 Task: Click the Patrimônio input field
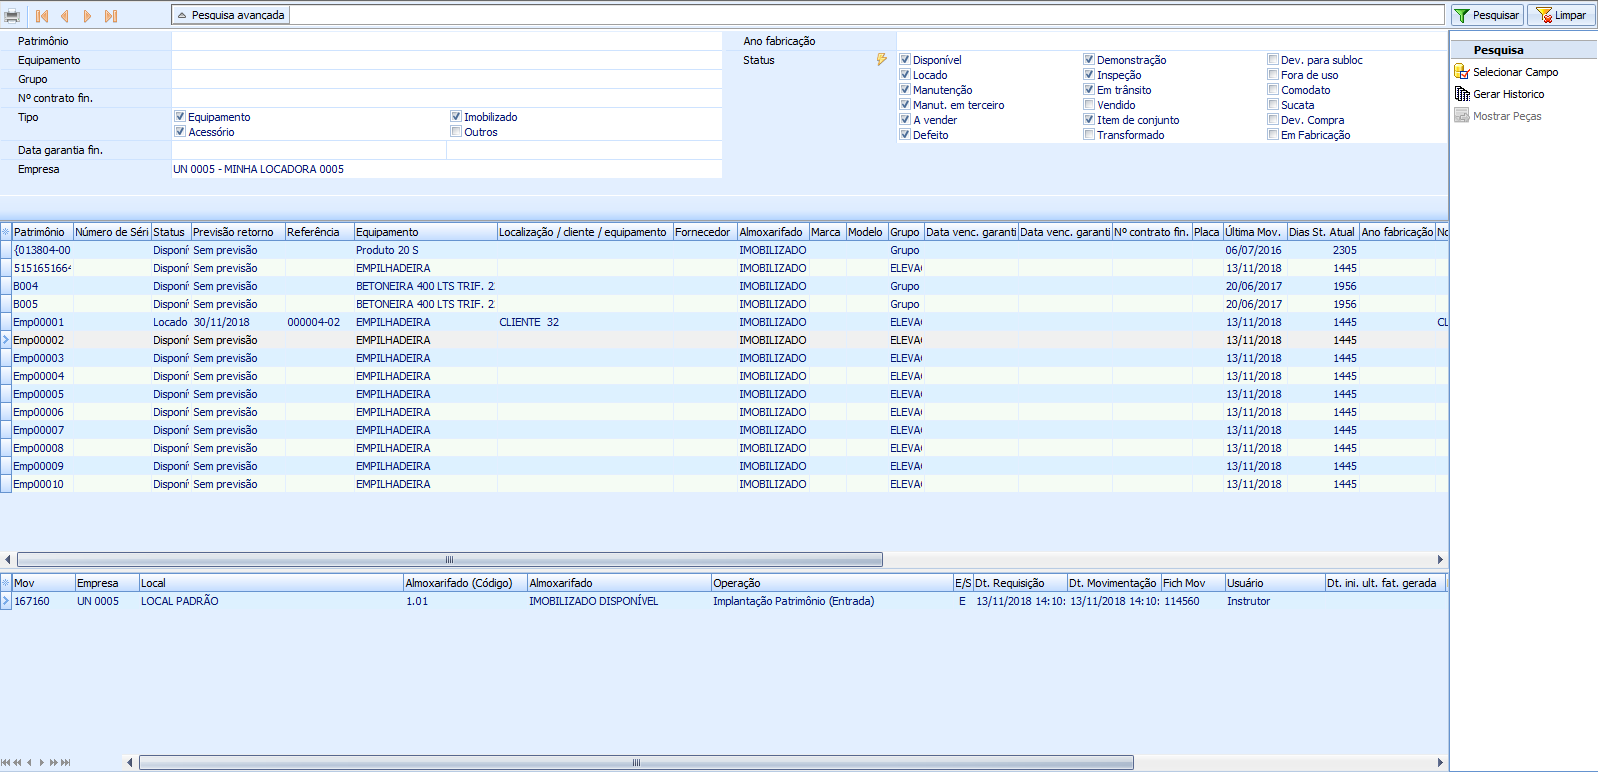[446, 41]
